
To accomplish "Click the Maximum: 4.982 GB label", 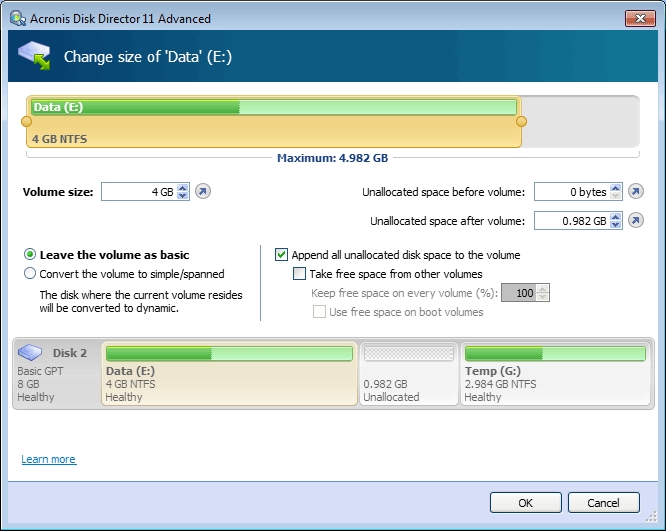I will click(x=333, y=158).
